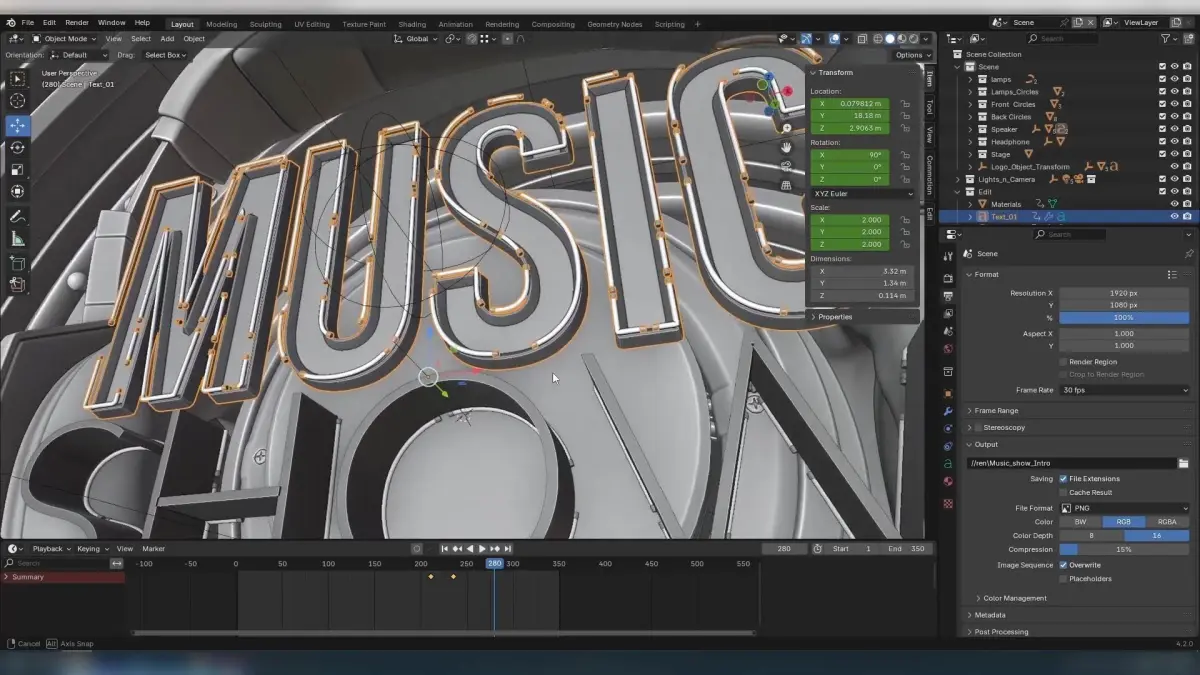The image size is (1200, 675).
Task: Open the viewport Add menu
Action: (167, 39)
